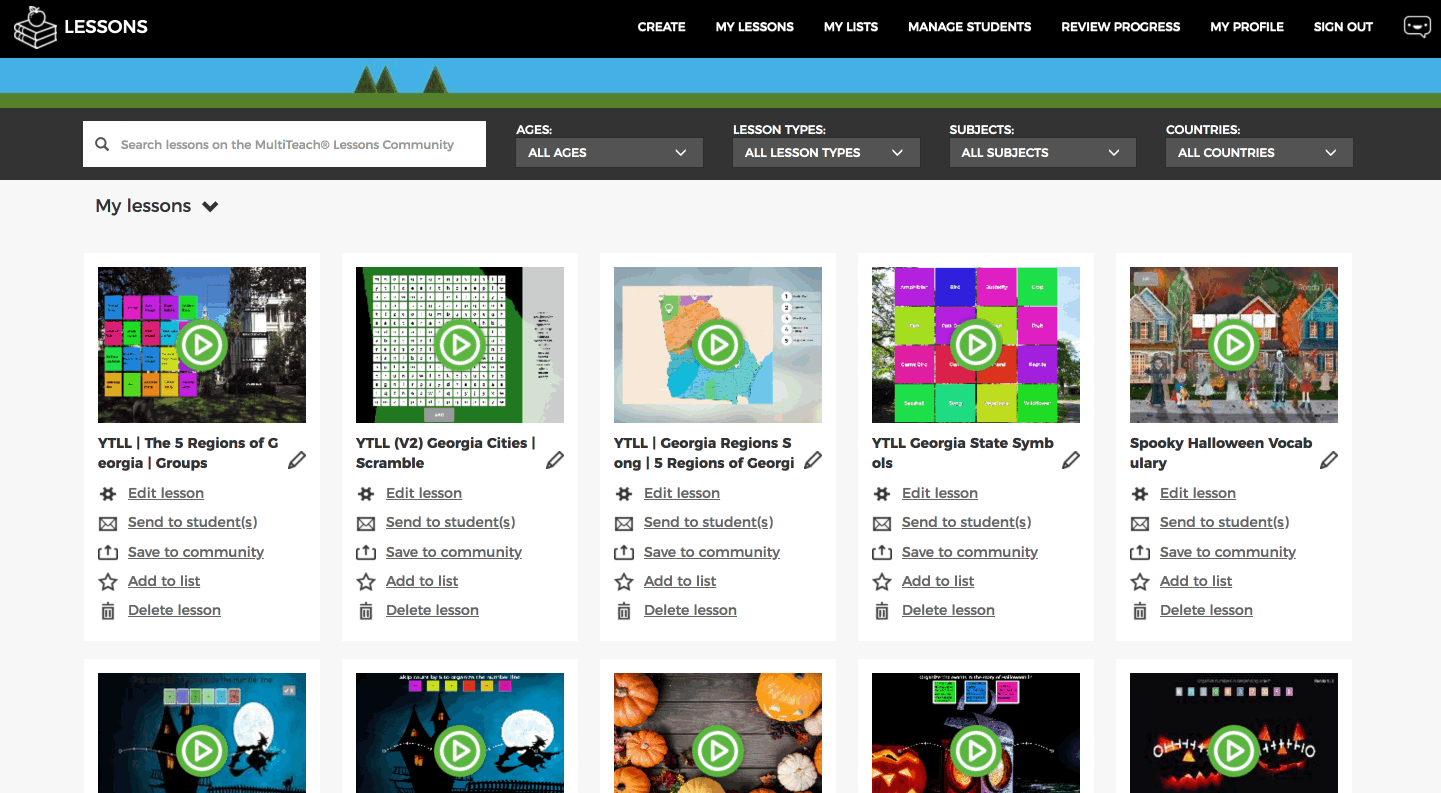This screenshot has height=793, width=1441.
Task: Play the Georgia Regions Song lesson
Action: (718, 345)
